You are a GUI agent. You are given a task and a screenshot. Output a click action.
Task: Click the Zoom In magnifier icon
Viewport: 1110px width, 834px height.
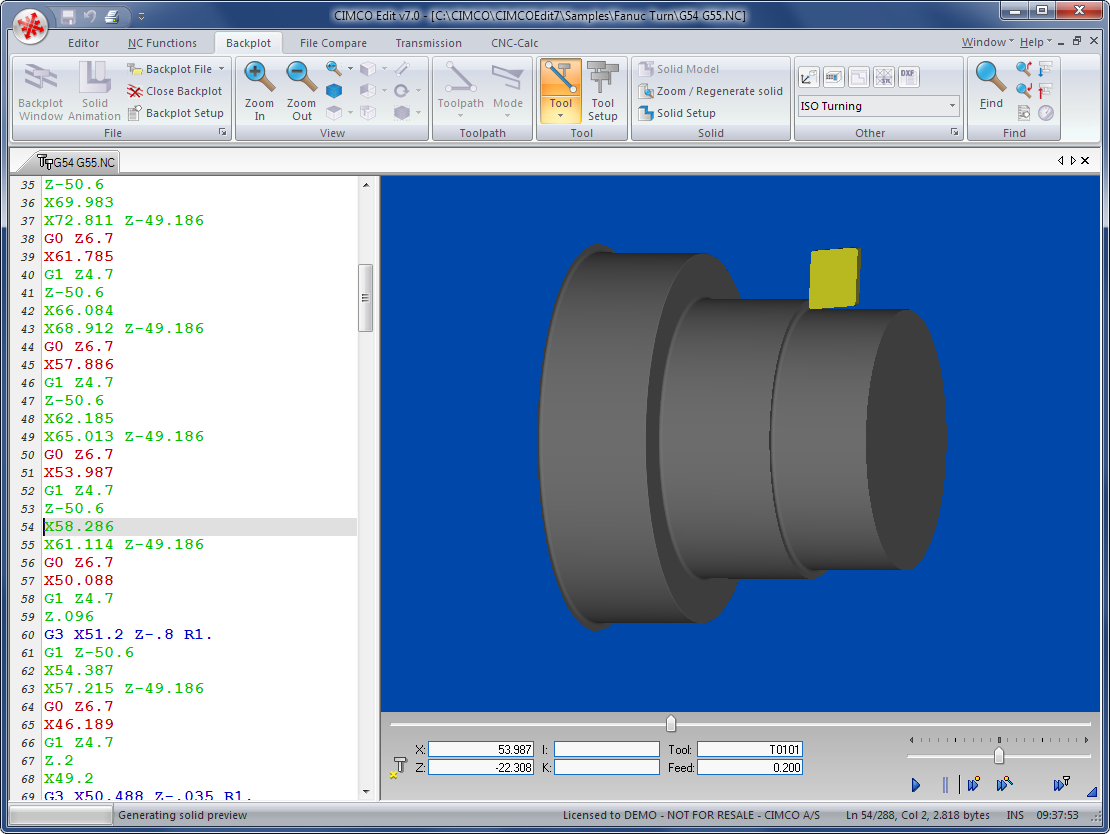click(259, 76)
